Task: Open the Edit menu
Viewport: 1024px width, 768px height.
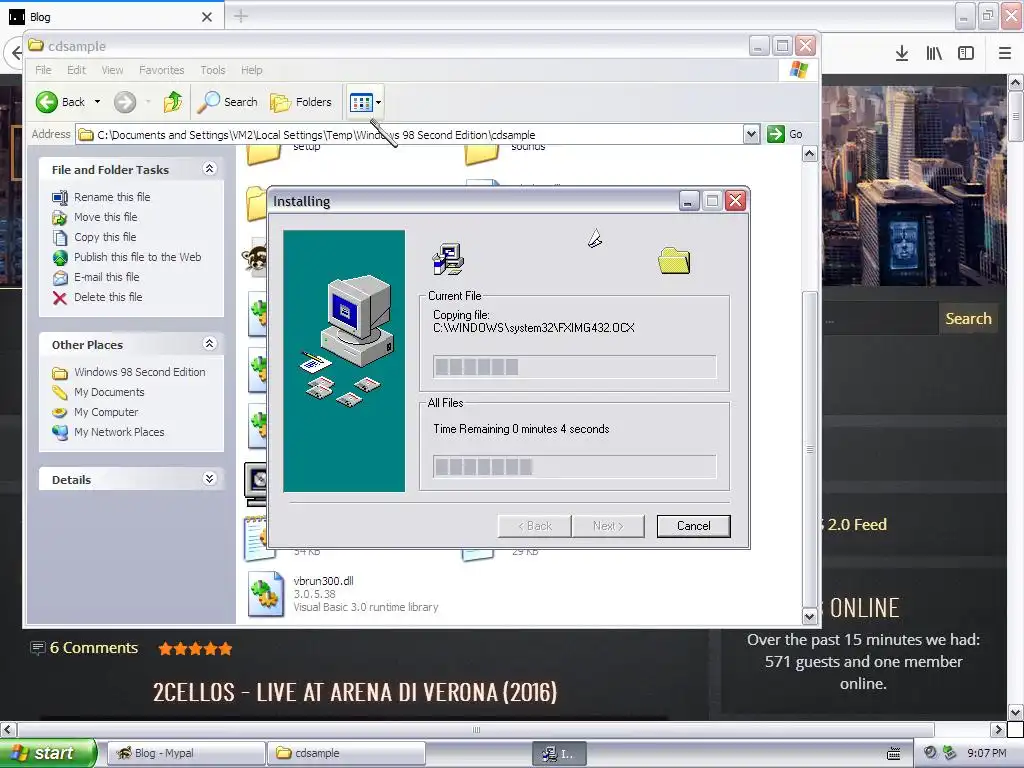Action: tap(76, 70)
